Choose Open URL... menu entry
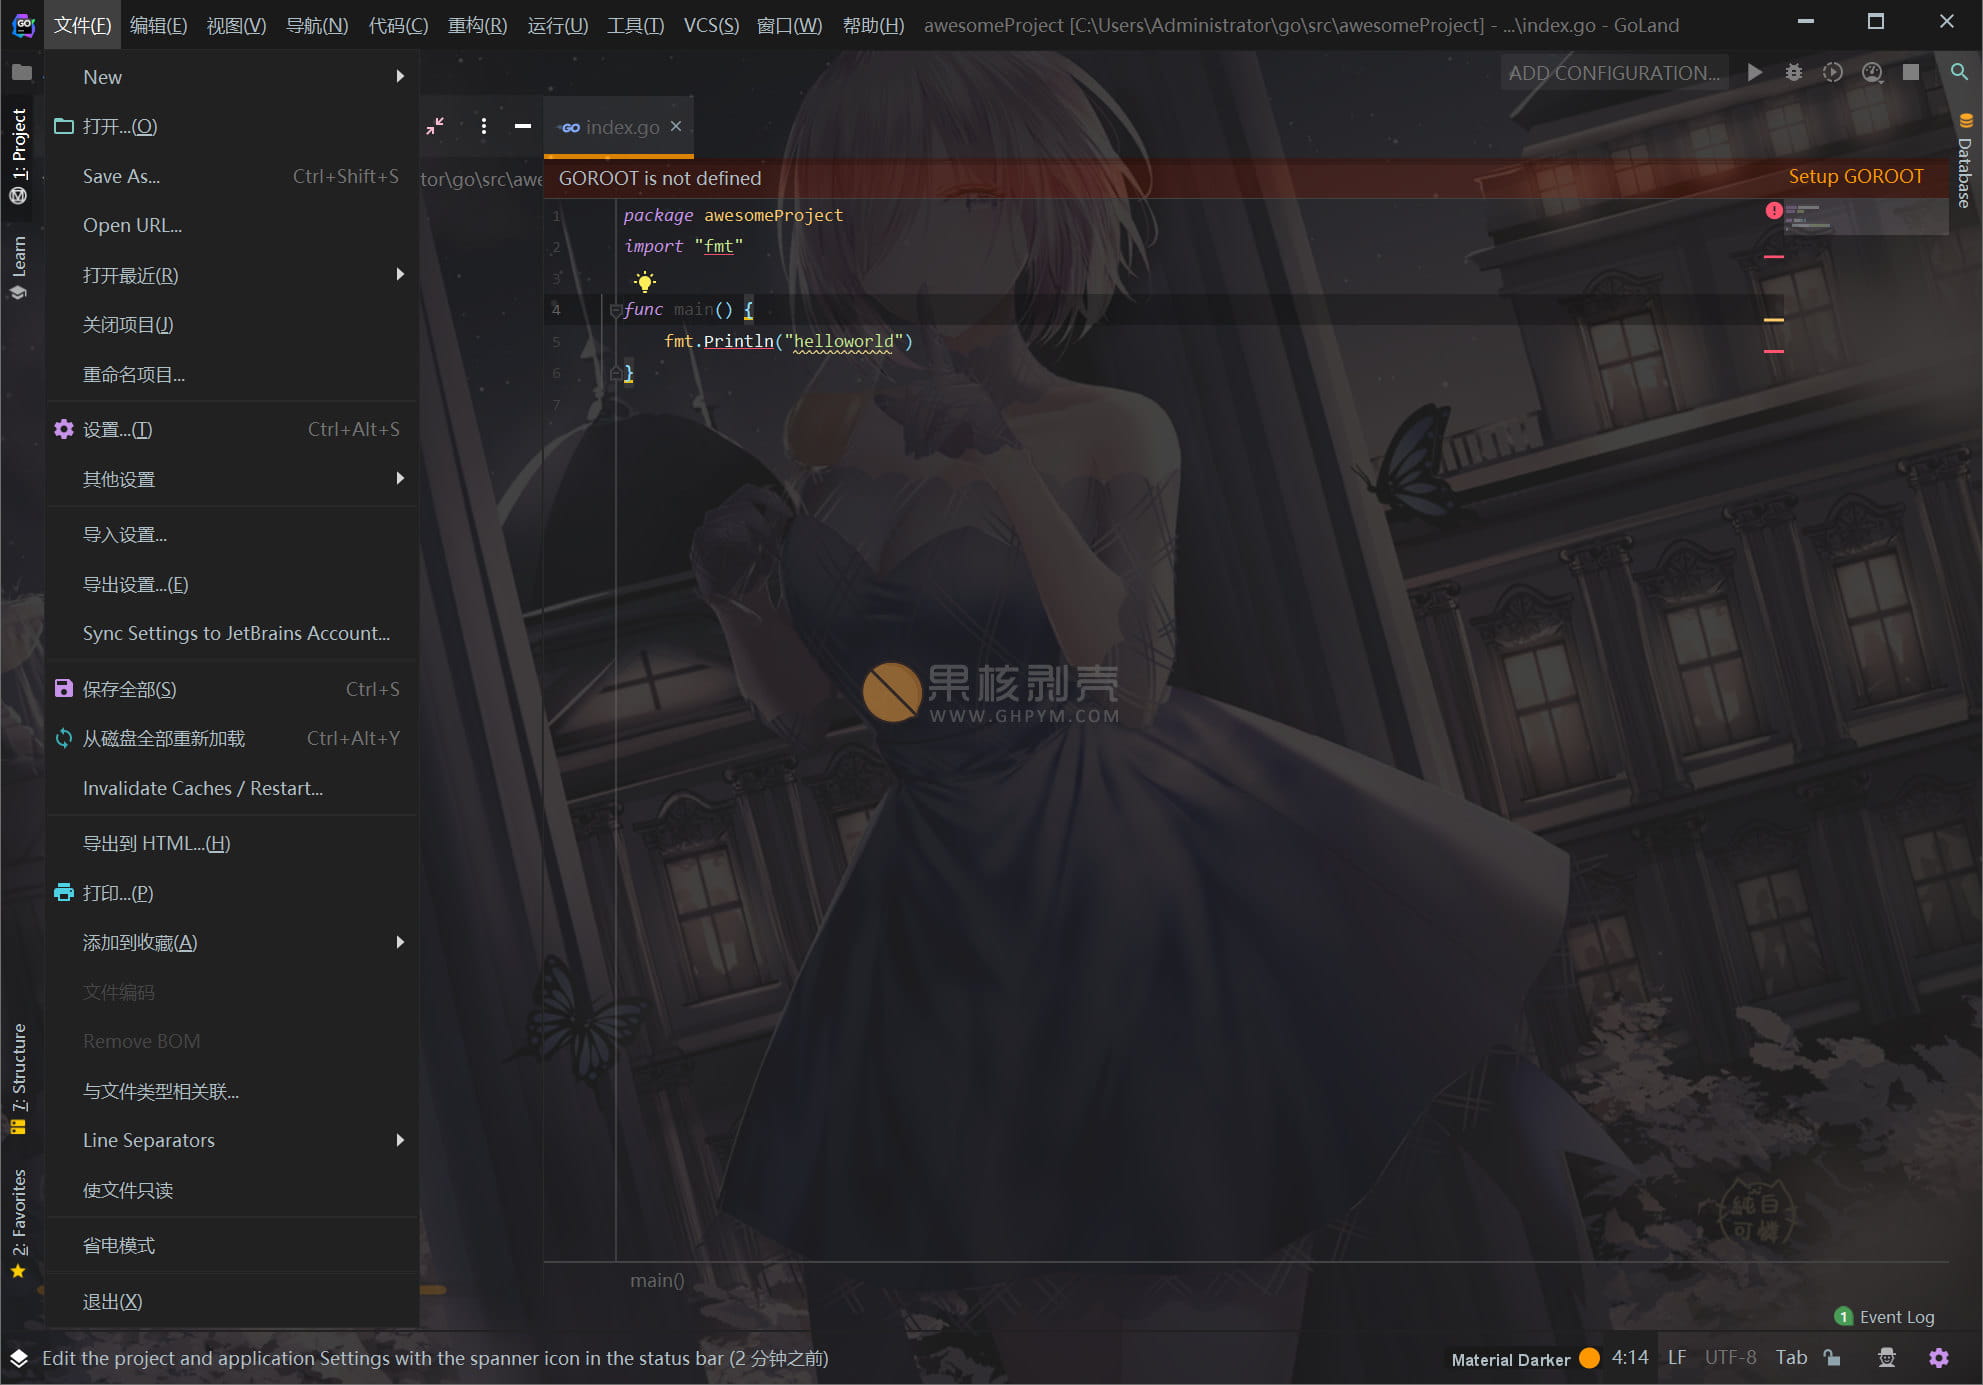This screenshot has width=1983, height=1385. click(232, 225)
